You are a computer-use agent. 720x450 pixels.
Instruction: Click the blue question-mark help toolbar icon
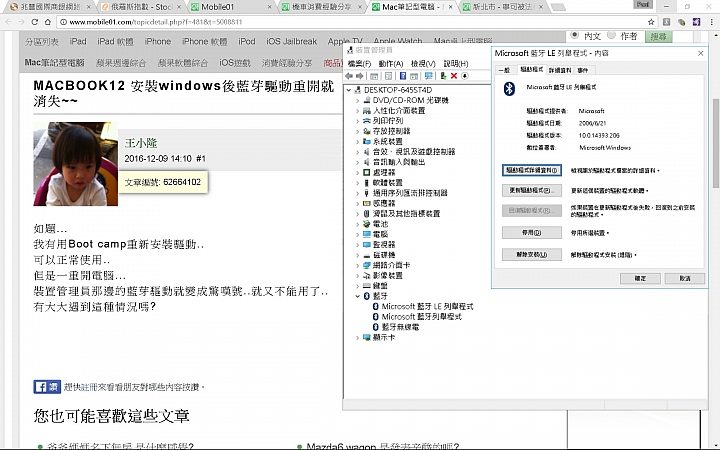point(403,76)
